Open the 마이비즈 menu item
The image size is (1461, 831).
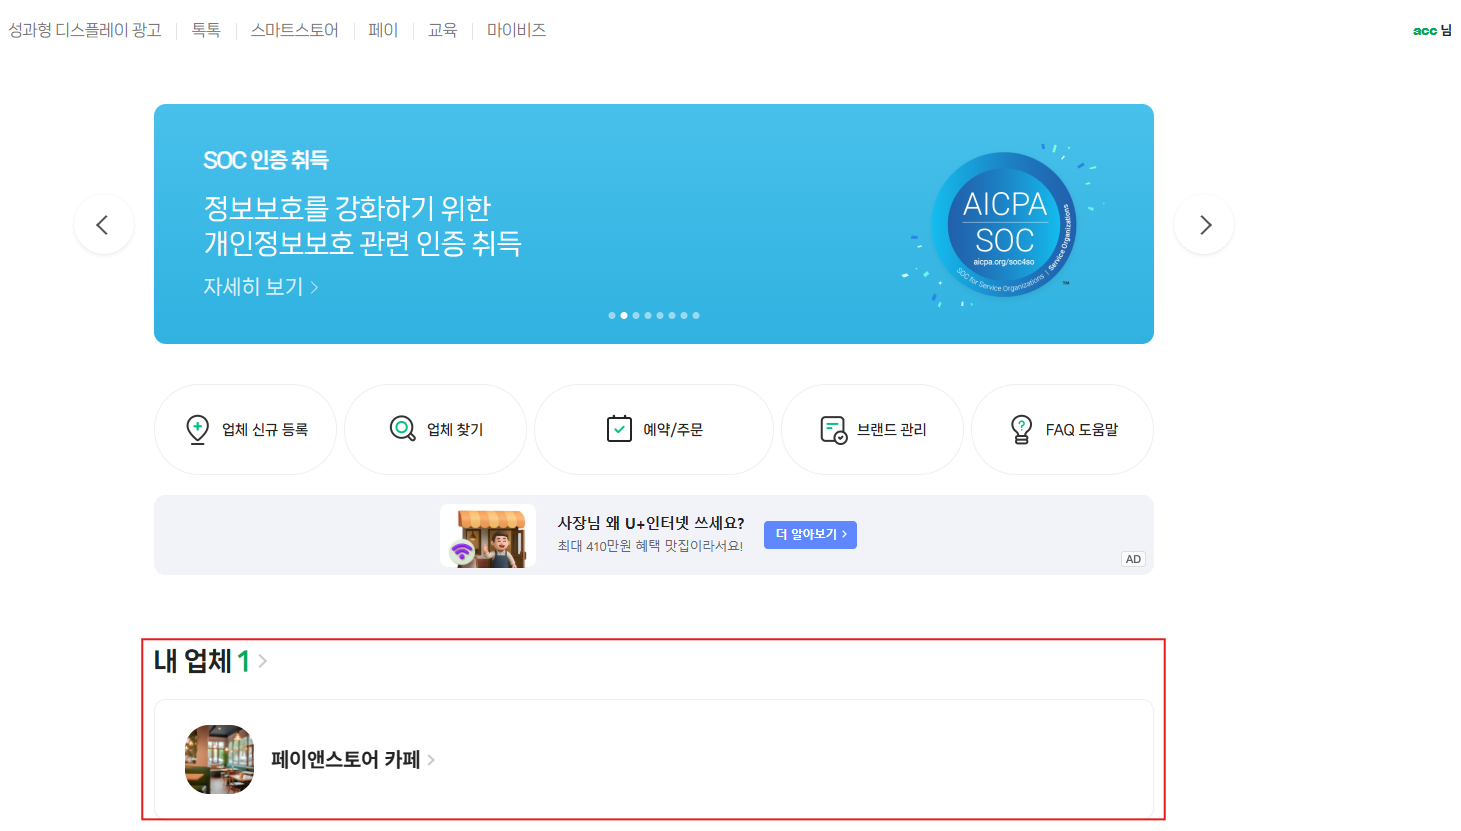(x=517, y=30)
